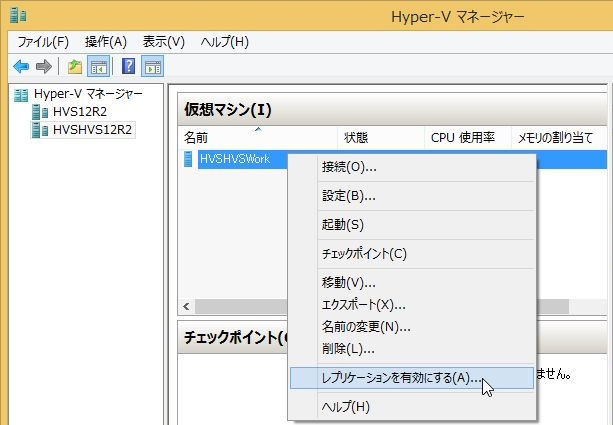The height and width of the screenshot is (425, 613).
Task: Select the HVS12R2 server in tree
Action: tap(80, 112)
